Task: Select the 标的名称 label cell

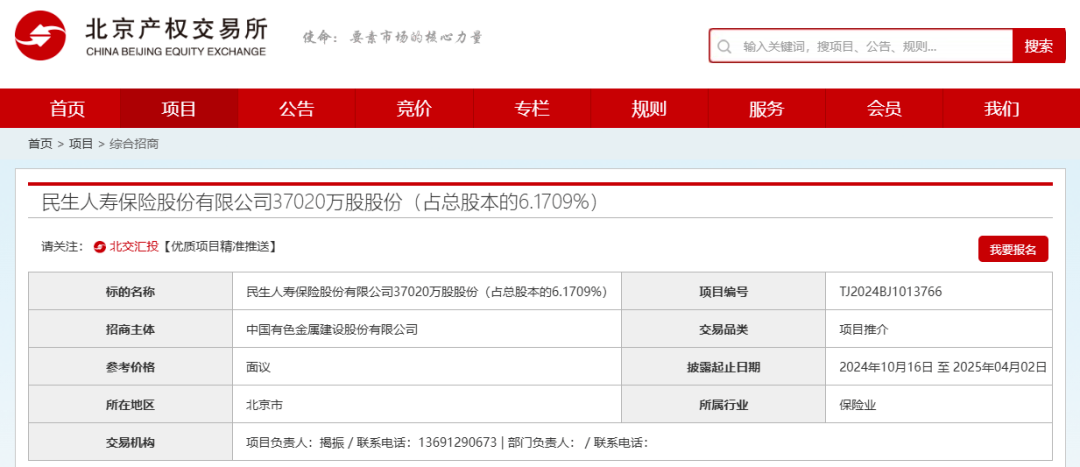Action: pos(130,291)
